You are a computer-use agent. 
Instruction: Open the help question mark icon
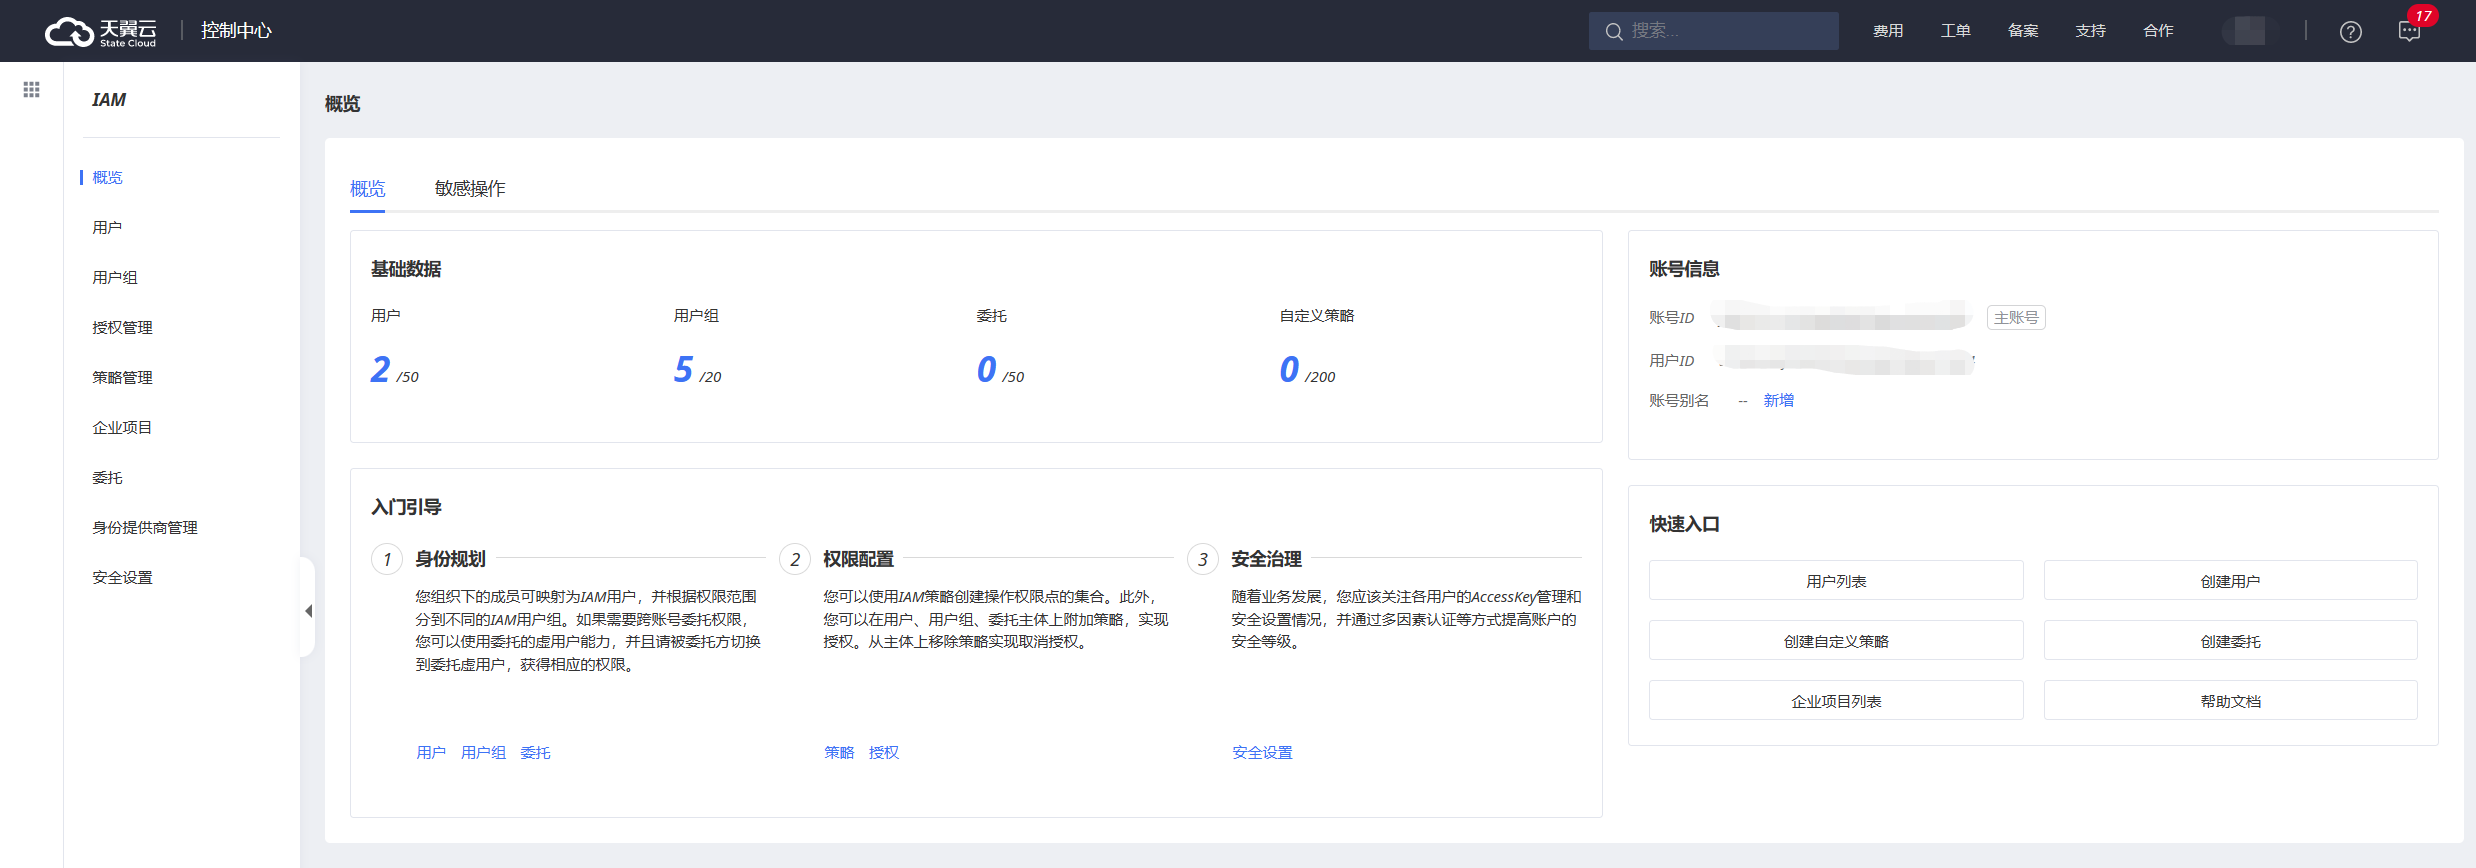[x=2351, y=32]
